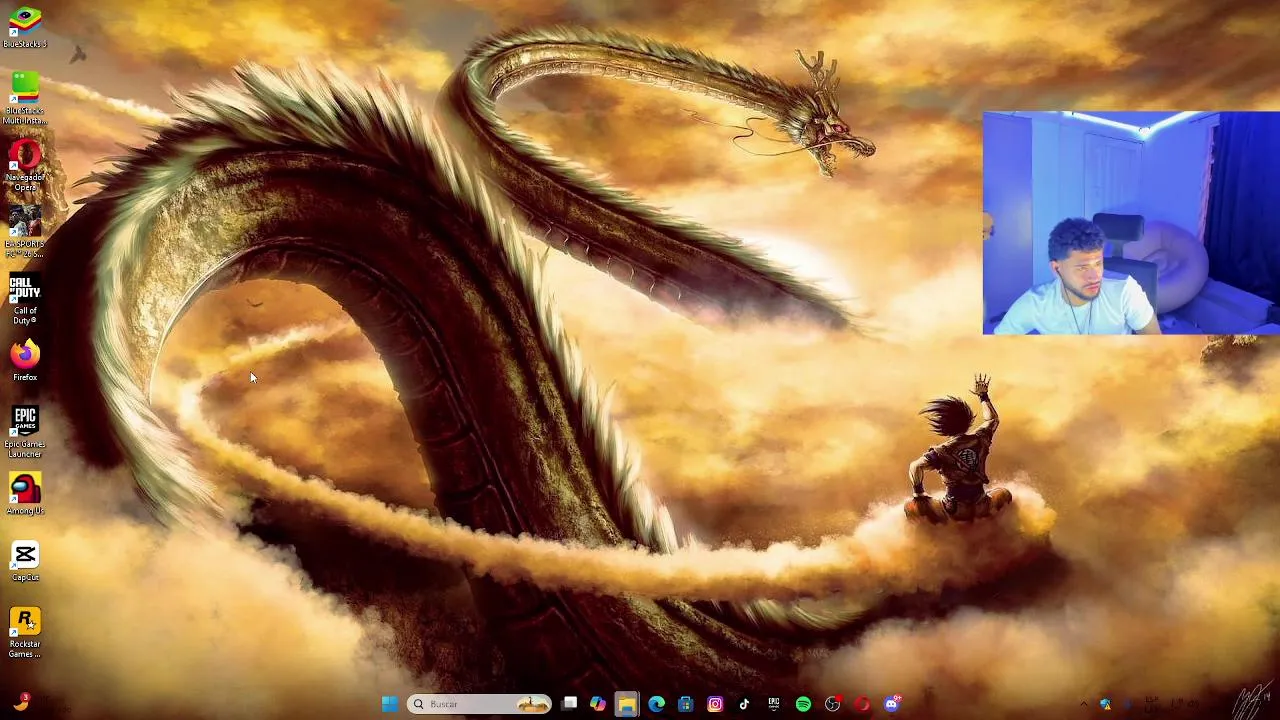The height and width of the screenshot is (720, 1280).
Task: Click the network warning tray icon
Action: click(1106, 704)
